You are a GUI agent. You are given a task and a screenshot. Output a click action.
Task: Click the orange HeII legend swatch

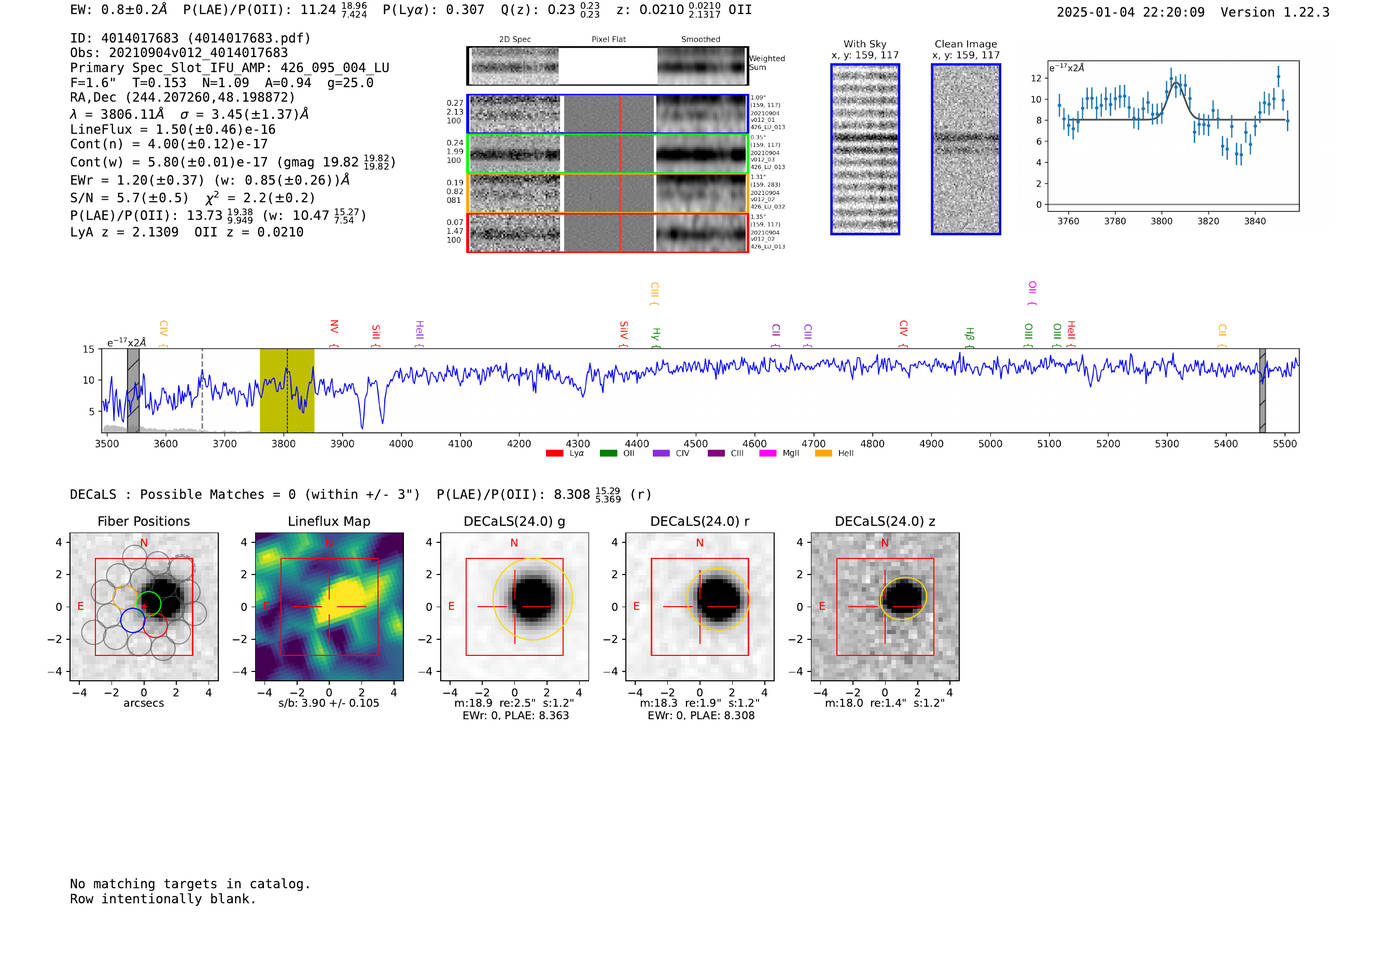(x=824, y=453)
